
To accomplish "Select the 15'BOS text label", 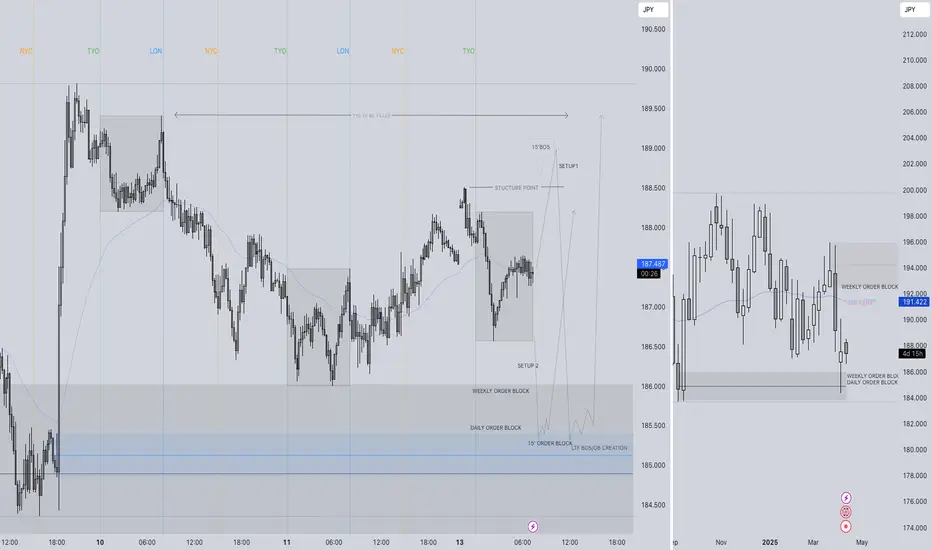I will pos(541,147).
